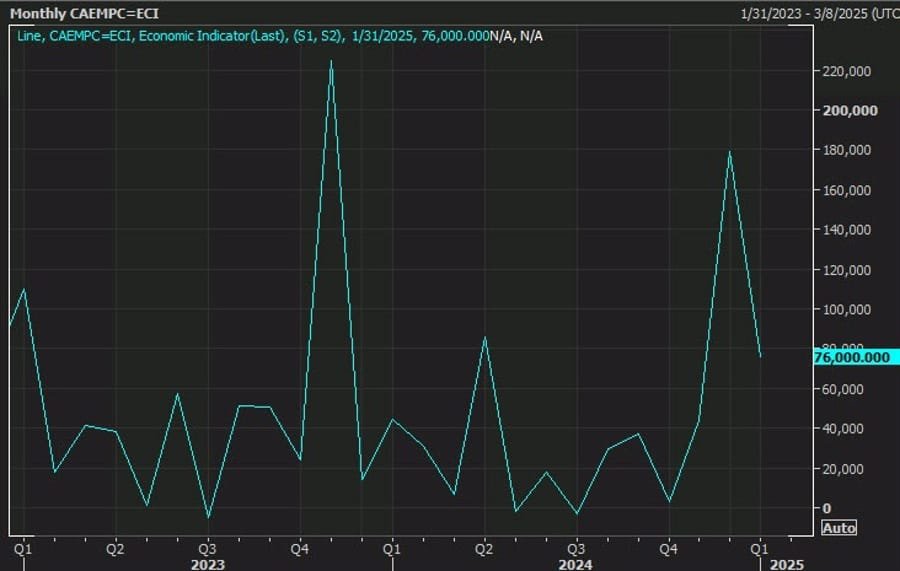Click the 100,000 label on value axis
Image resolution: width=900 pixels, height=571 pixels.
(x=850, y=309)
